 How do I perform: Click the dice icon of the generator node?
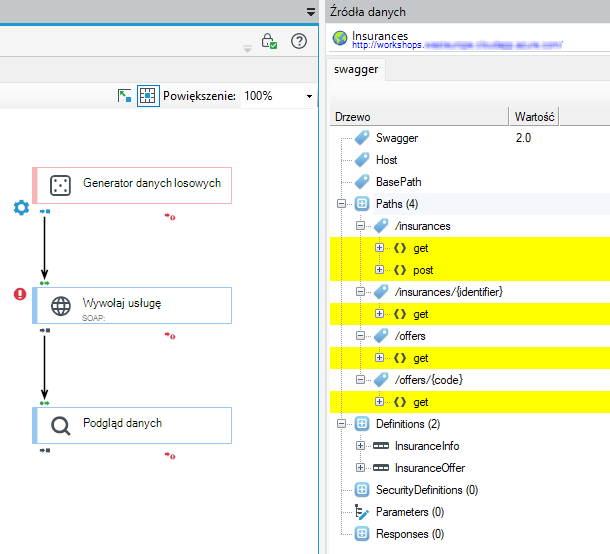pos(60,185)
